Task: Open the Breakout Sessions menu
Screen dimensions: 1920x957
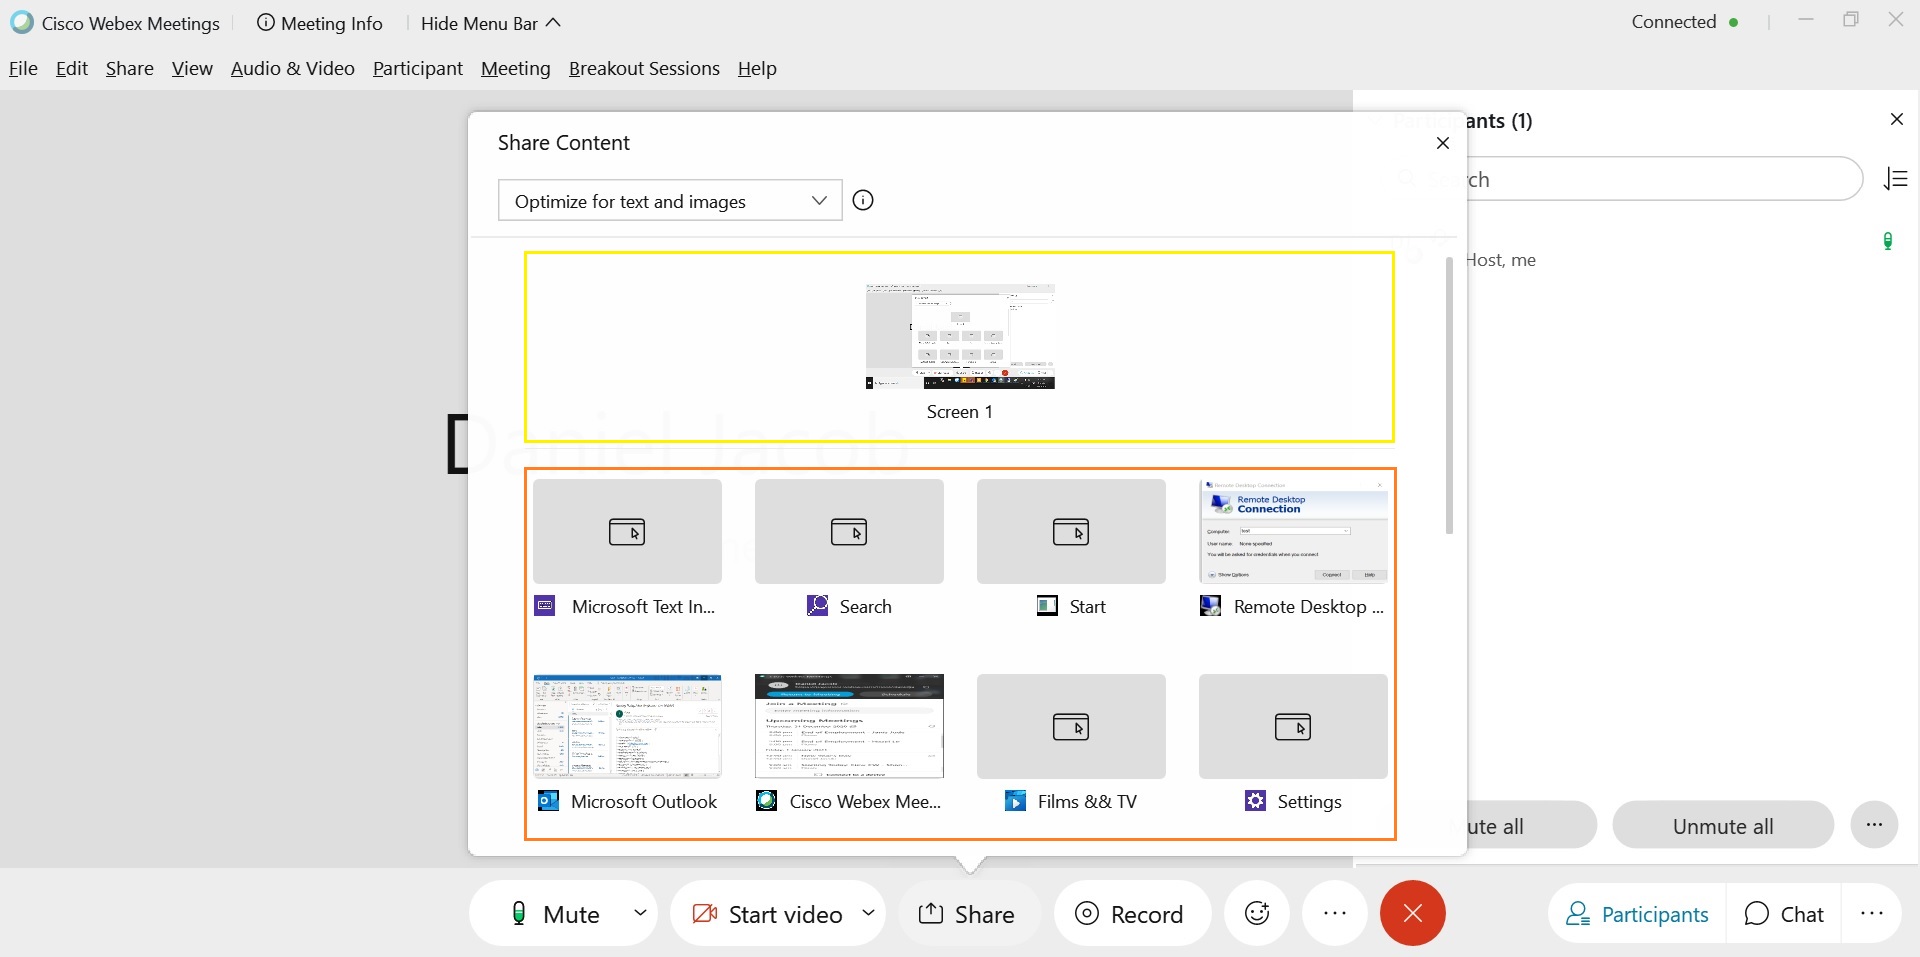Action: (x=644, y=68)
